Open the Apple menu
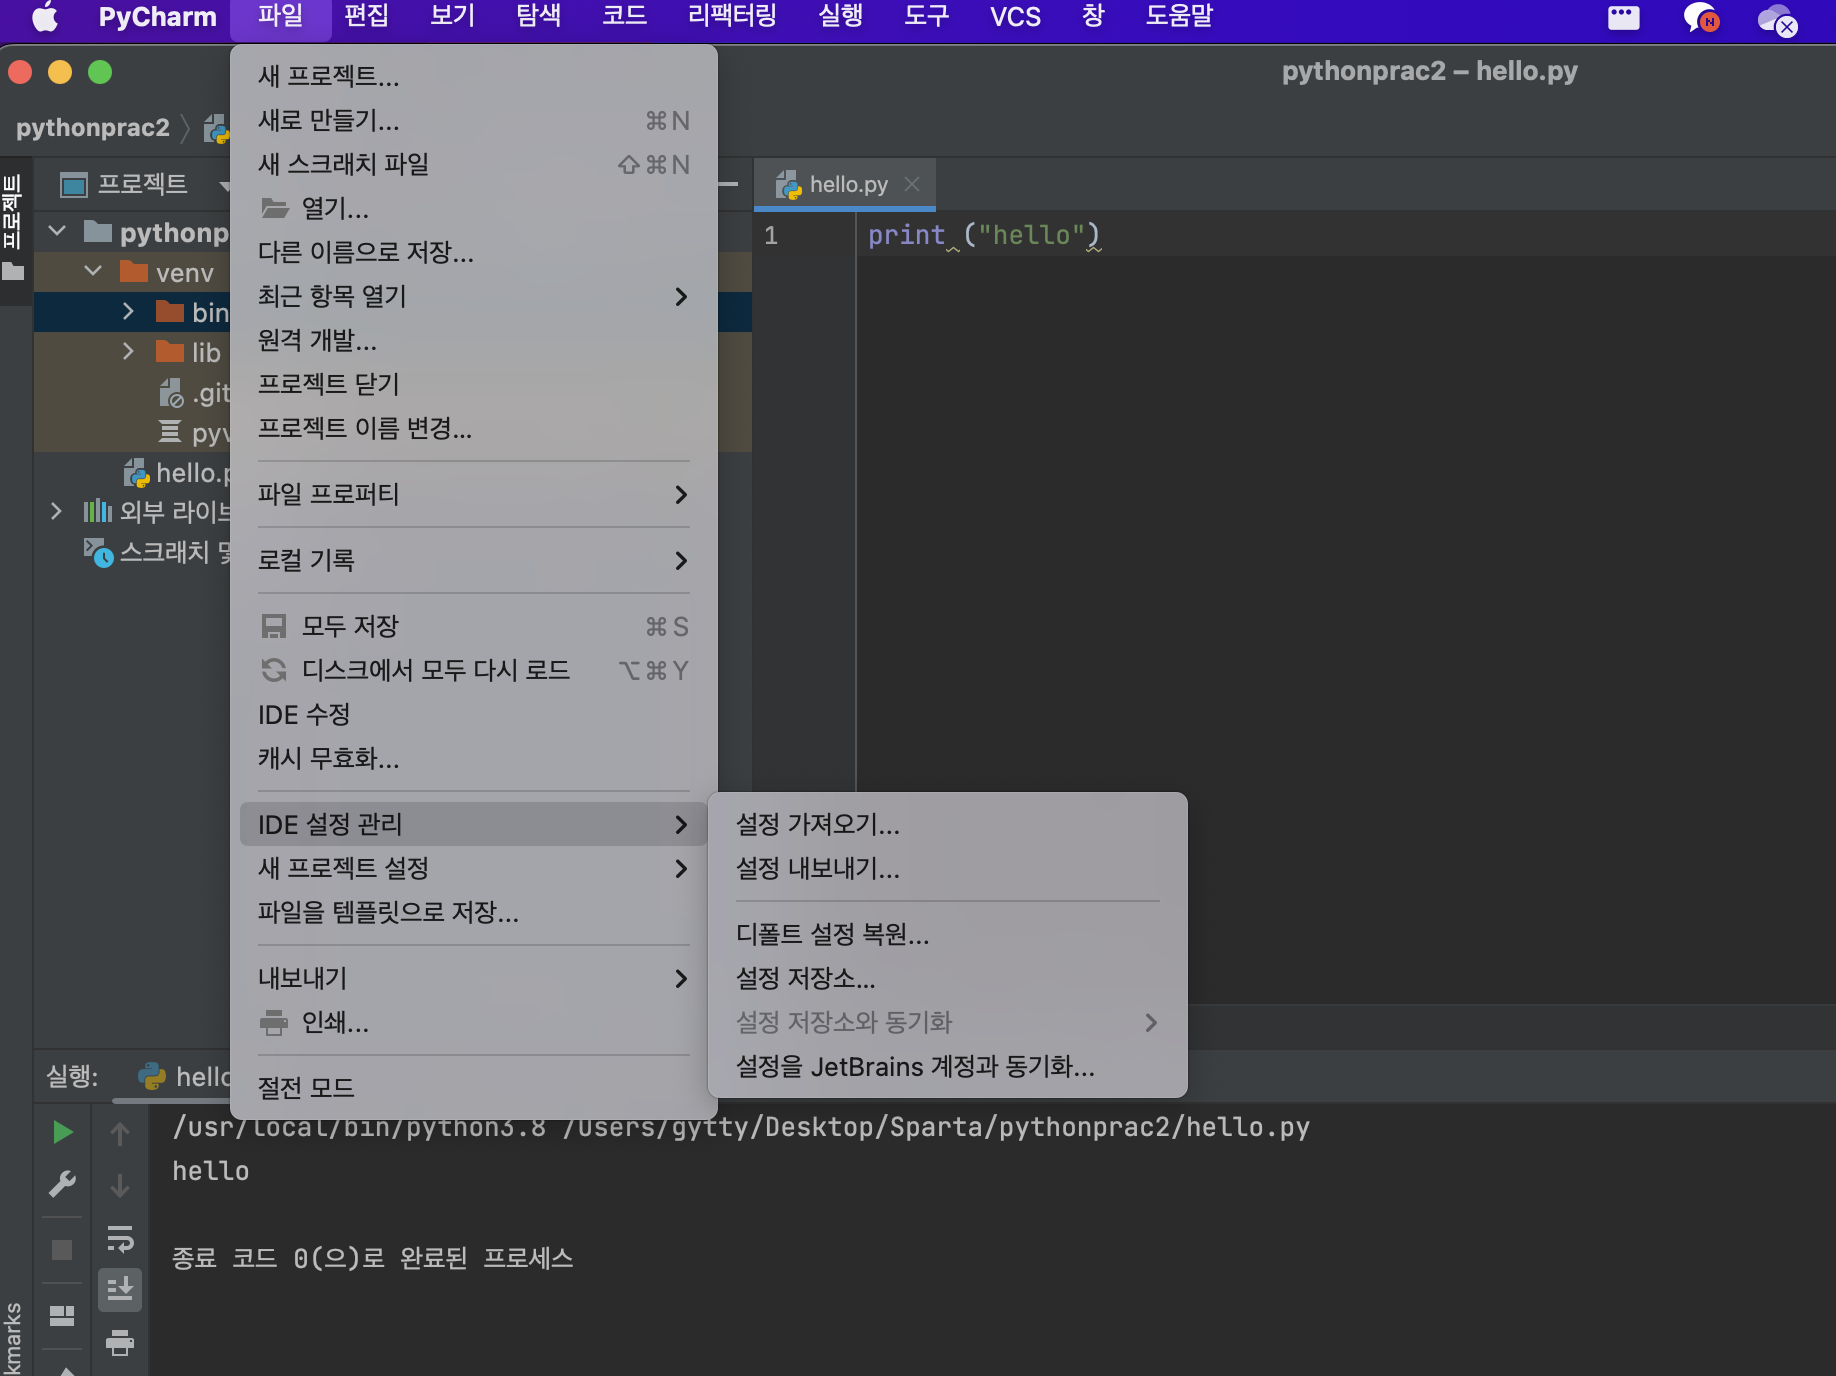The height and width of the screenshot is (1376, 1836). tap(44, 17)
